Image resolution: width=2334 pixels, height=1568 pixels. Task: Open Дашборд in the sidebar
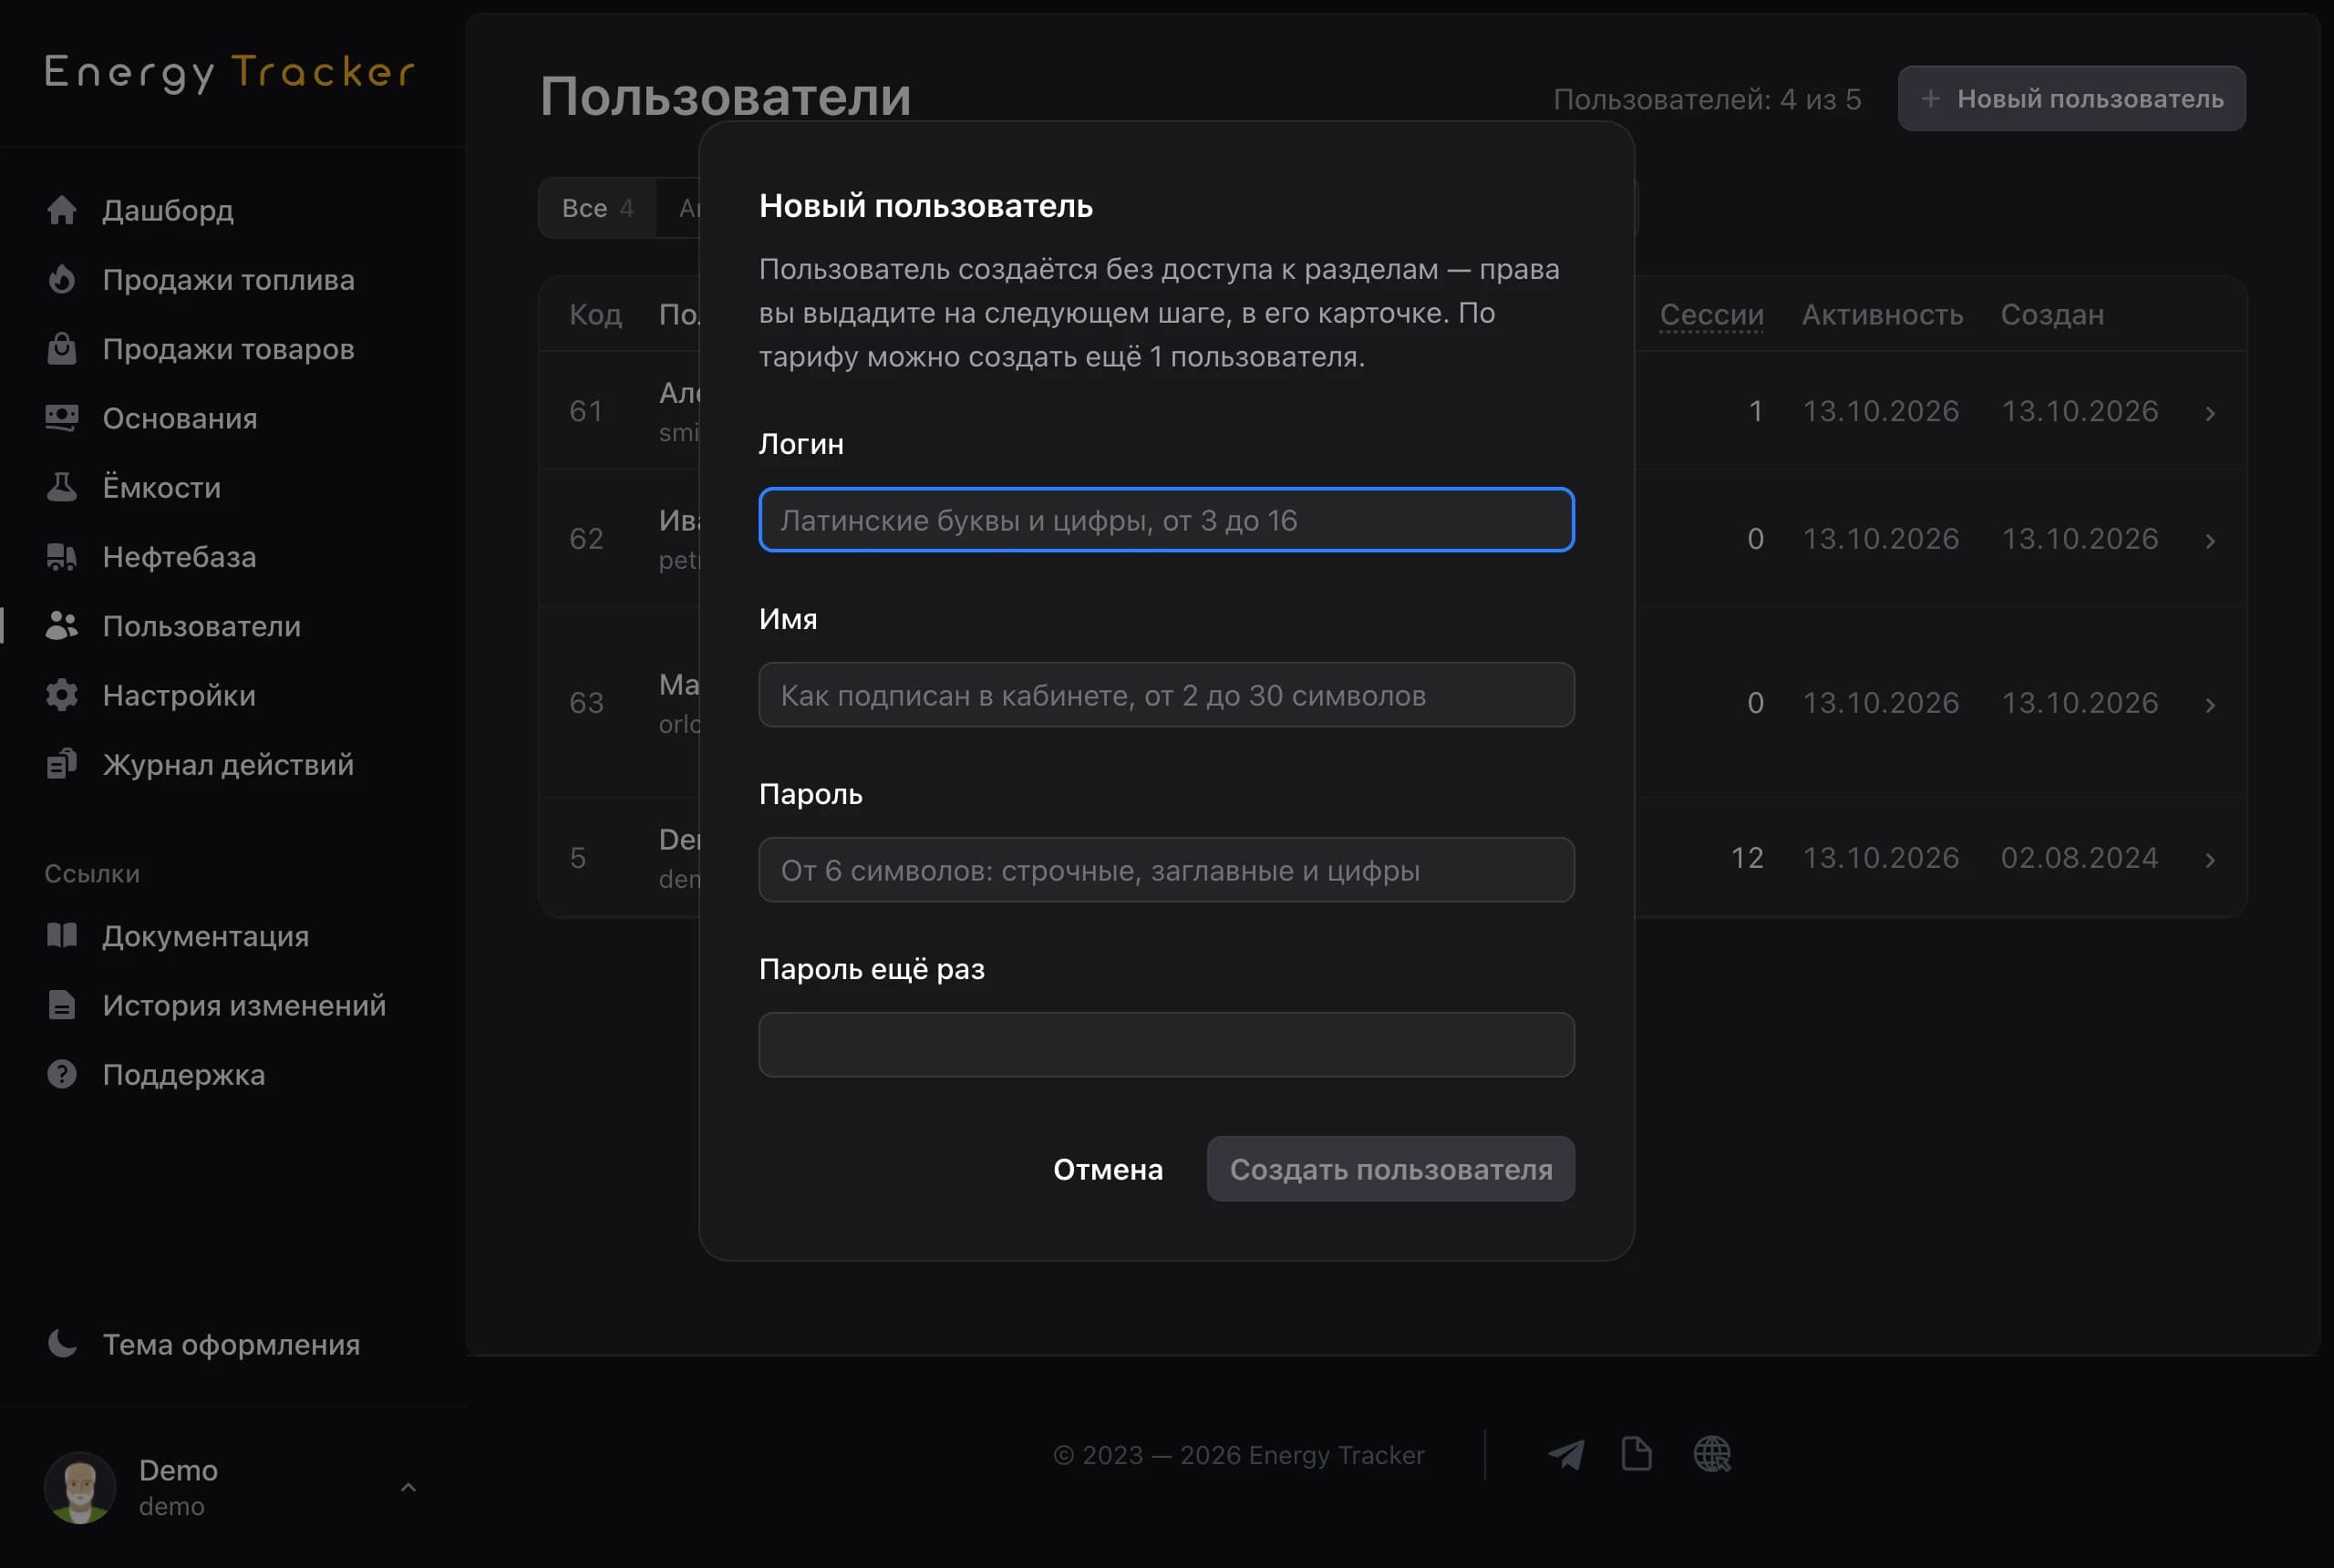[x=168, y=210]
